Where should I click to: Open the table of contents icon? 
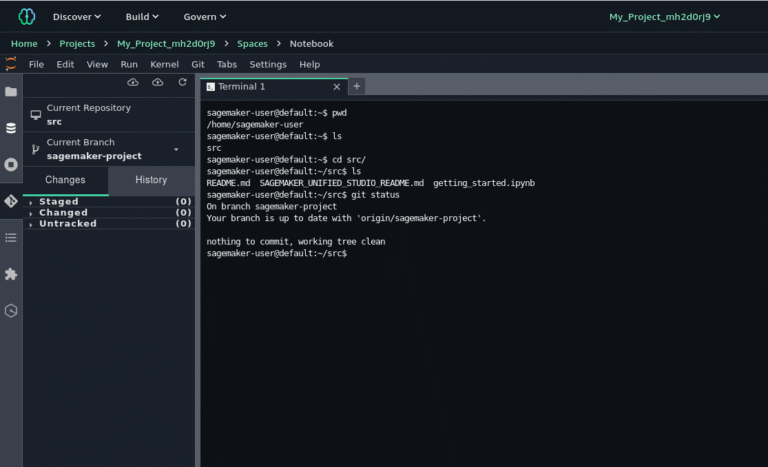[11, 237]
